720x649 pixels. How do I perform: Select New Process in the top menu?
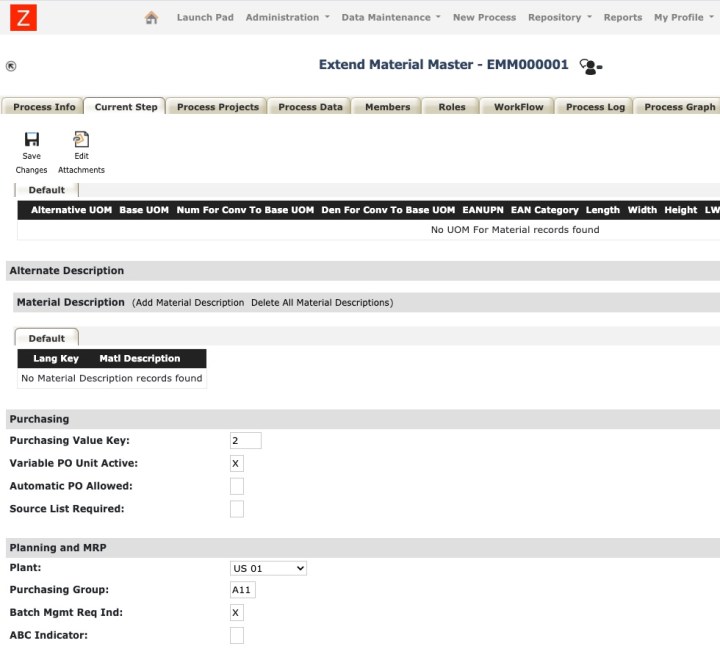pyautogui.click(x=484, y=17)
